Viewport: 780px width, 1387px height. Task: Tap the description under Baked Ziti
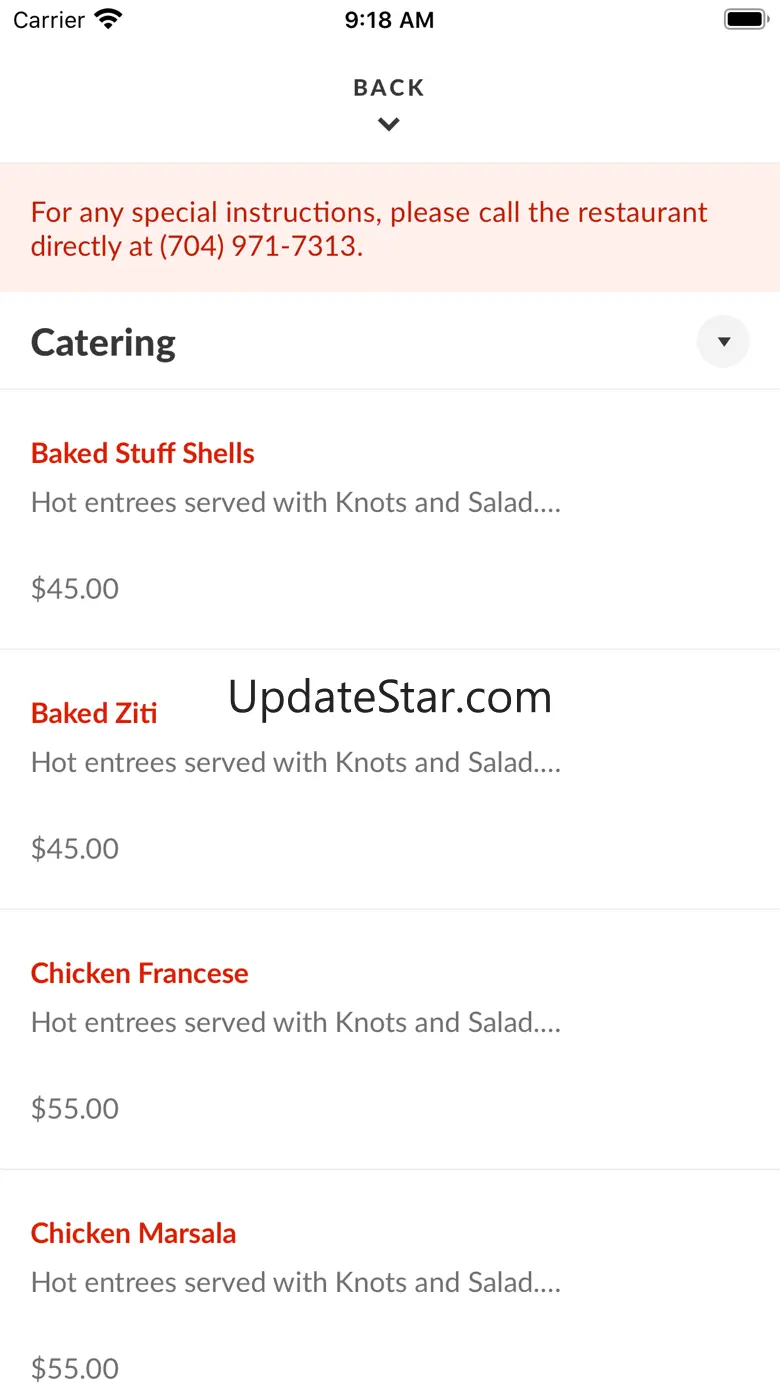296,762
